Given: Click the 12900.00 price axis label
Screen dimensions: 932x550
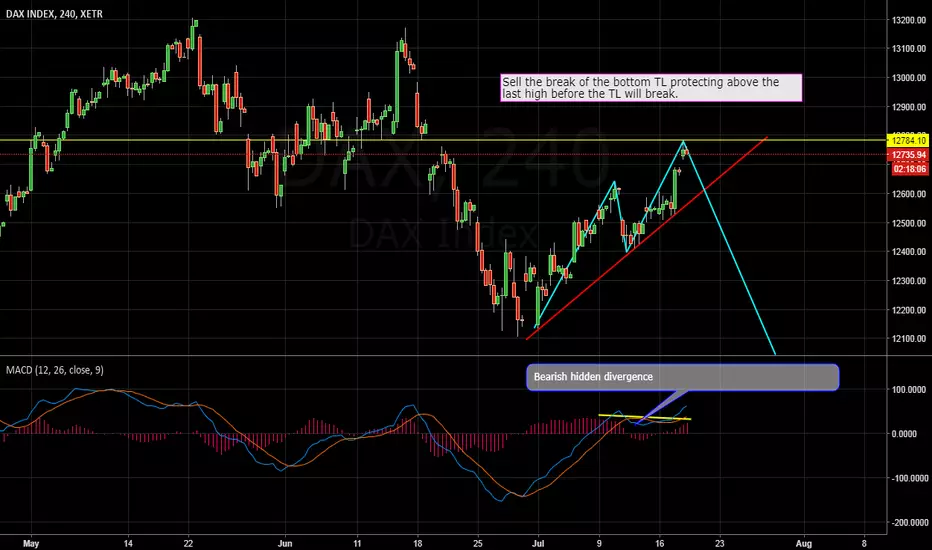Looking at the screenshot, I should (x=908, y=107).
